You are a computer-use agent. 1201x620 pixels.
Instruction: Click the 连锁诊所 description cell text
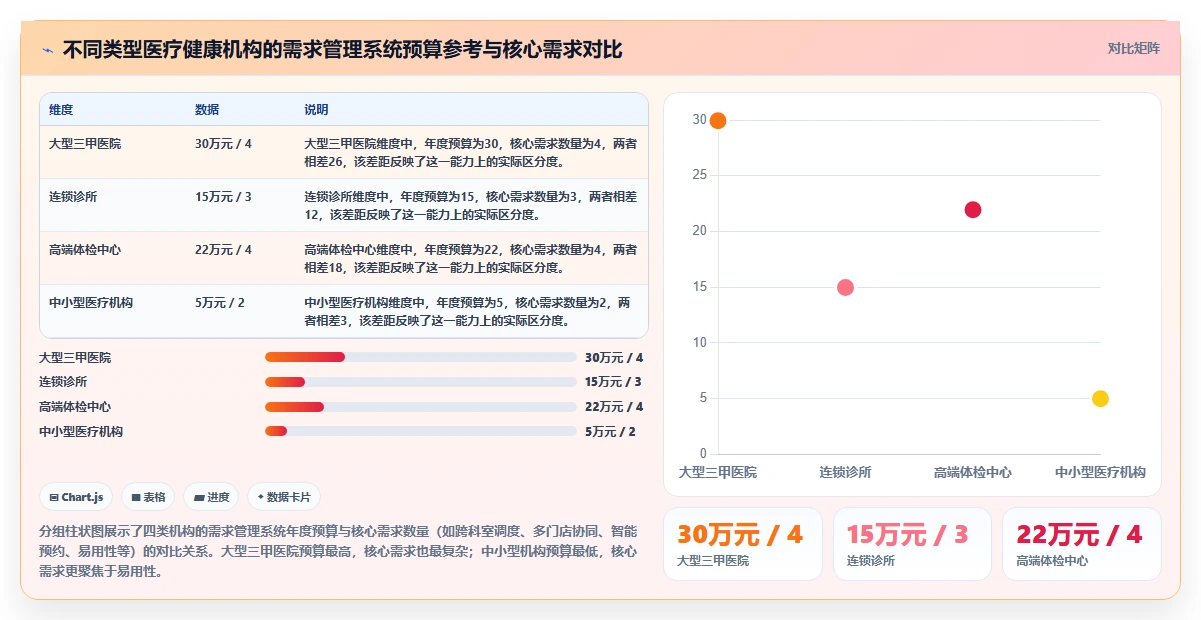[470, 205]
